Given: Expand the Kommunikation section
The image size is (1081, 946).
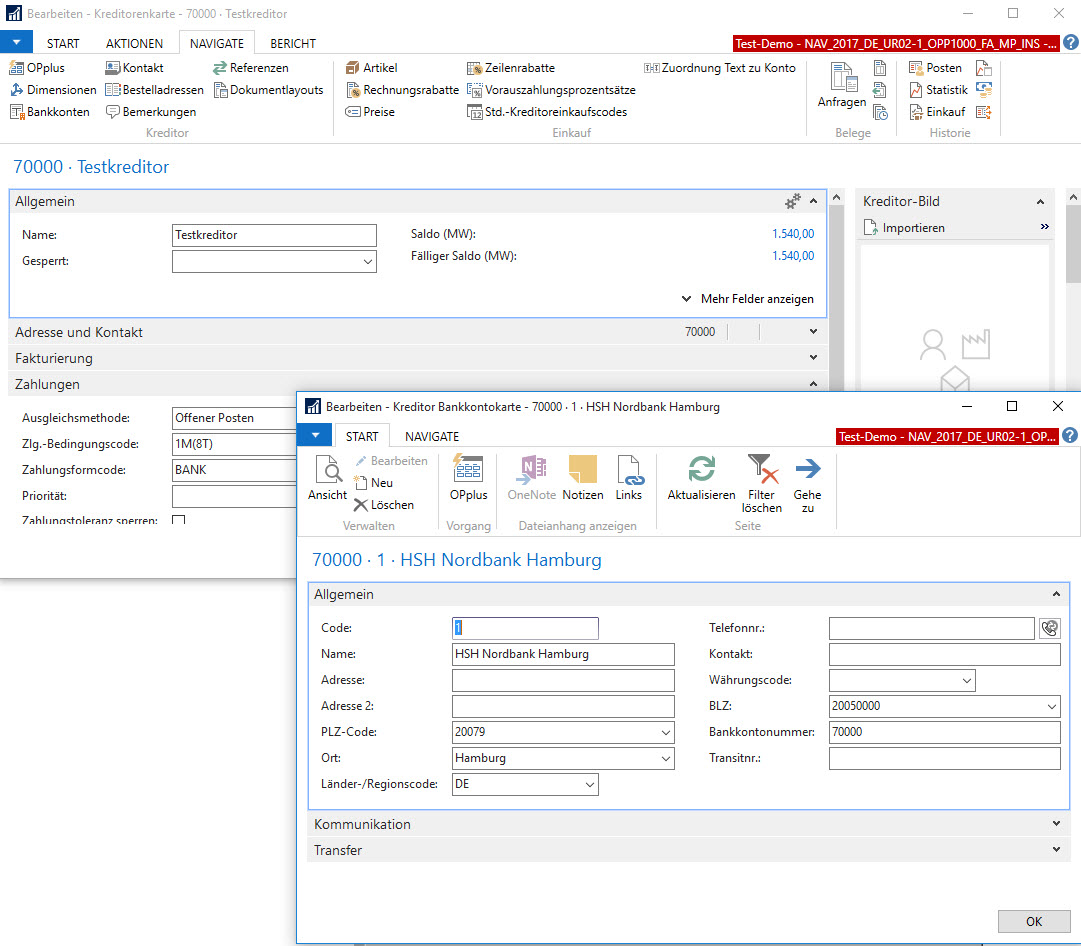Looking at the screenshot, I should pyautogui.click(x=687, y=824).
